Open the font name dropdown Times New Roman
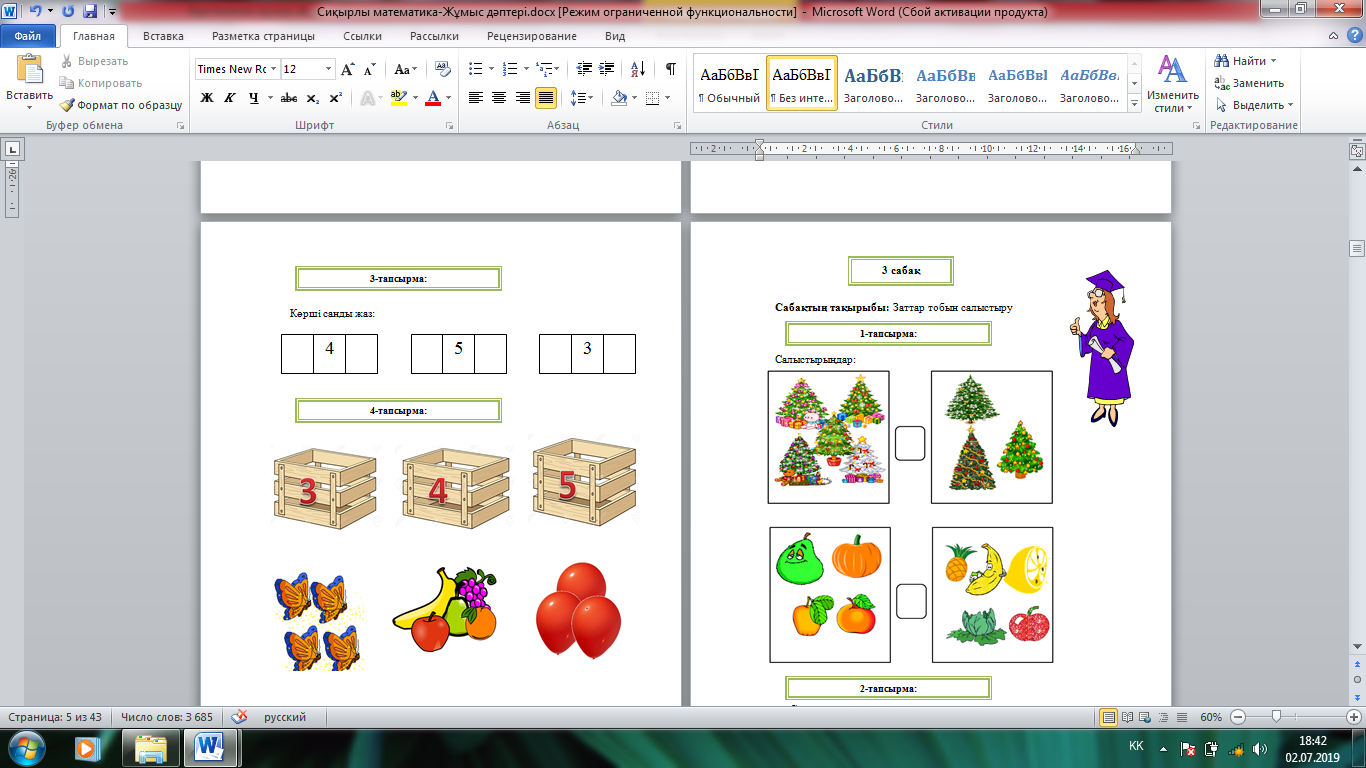This screenshot has height=768, width=1366. tap(273, 69)
